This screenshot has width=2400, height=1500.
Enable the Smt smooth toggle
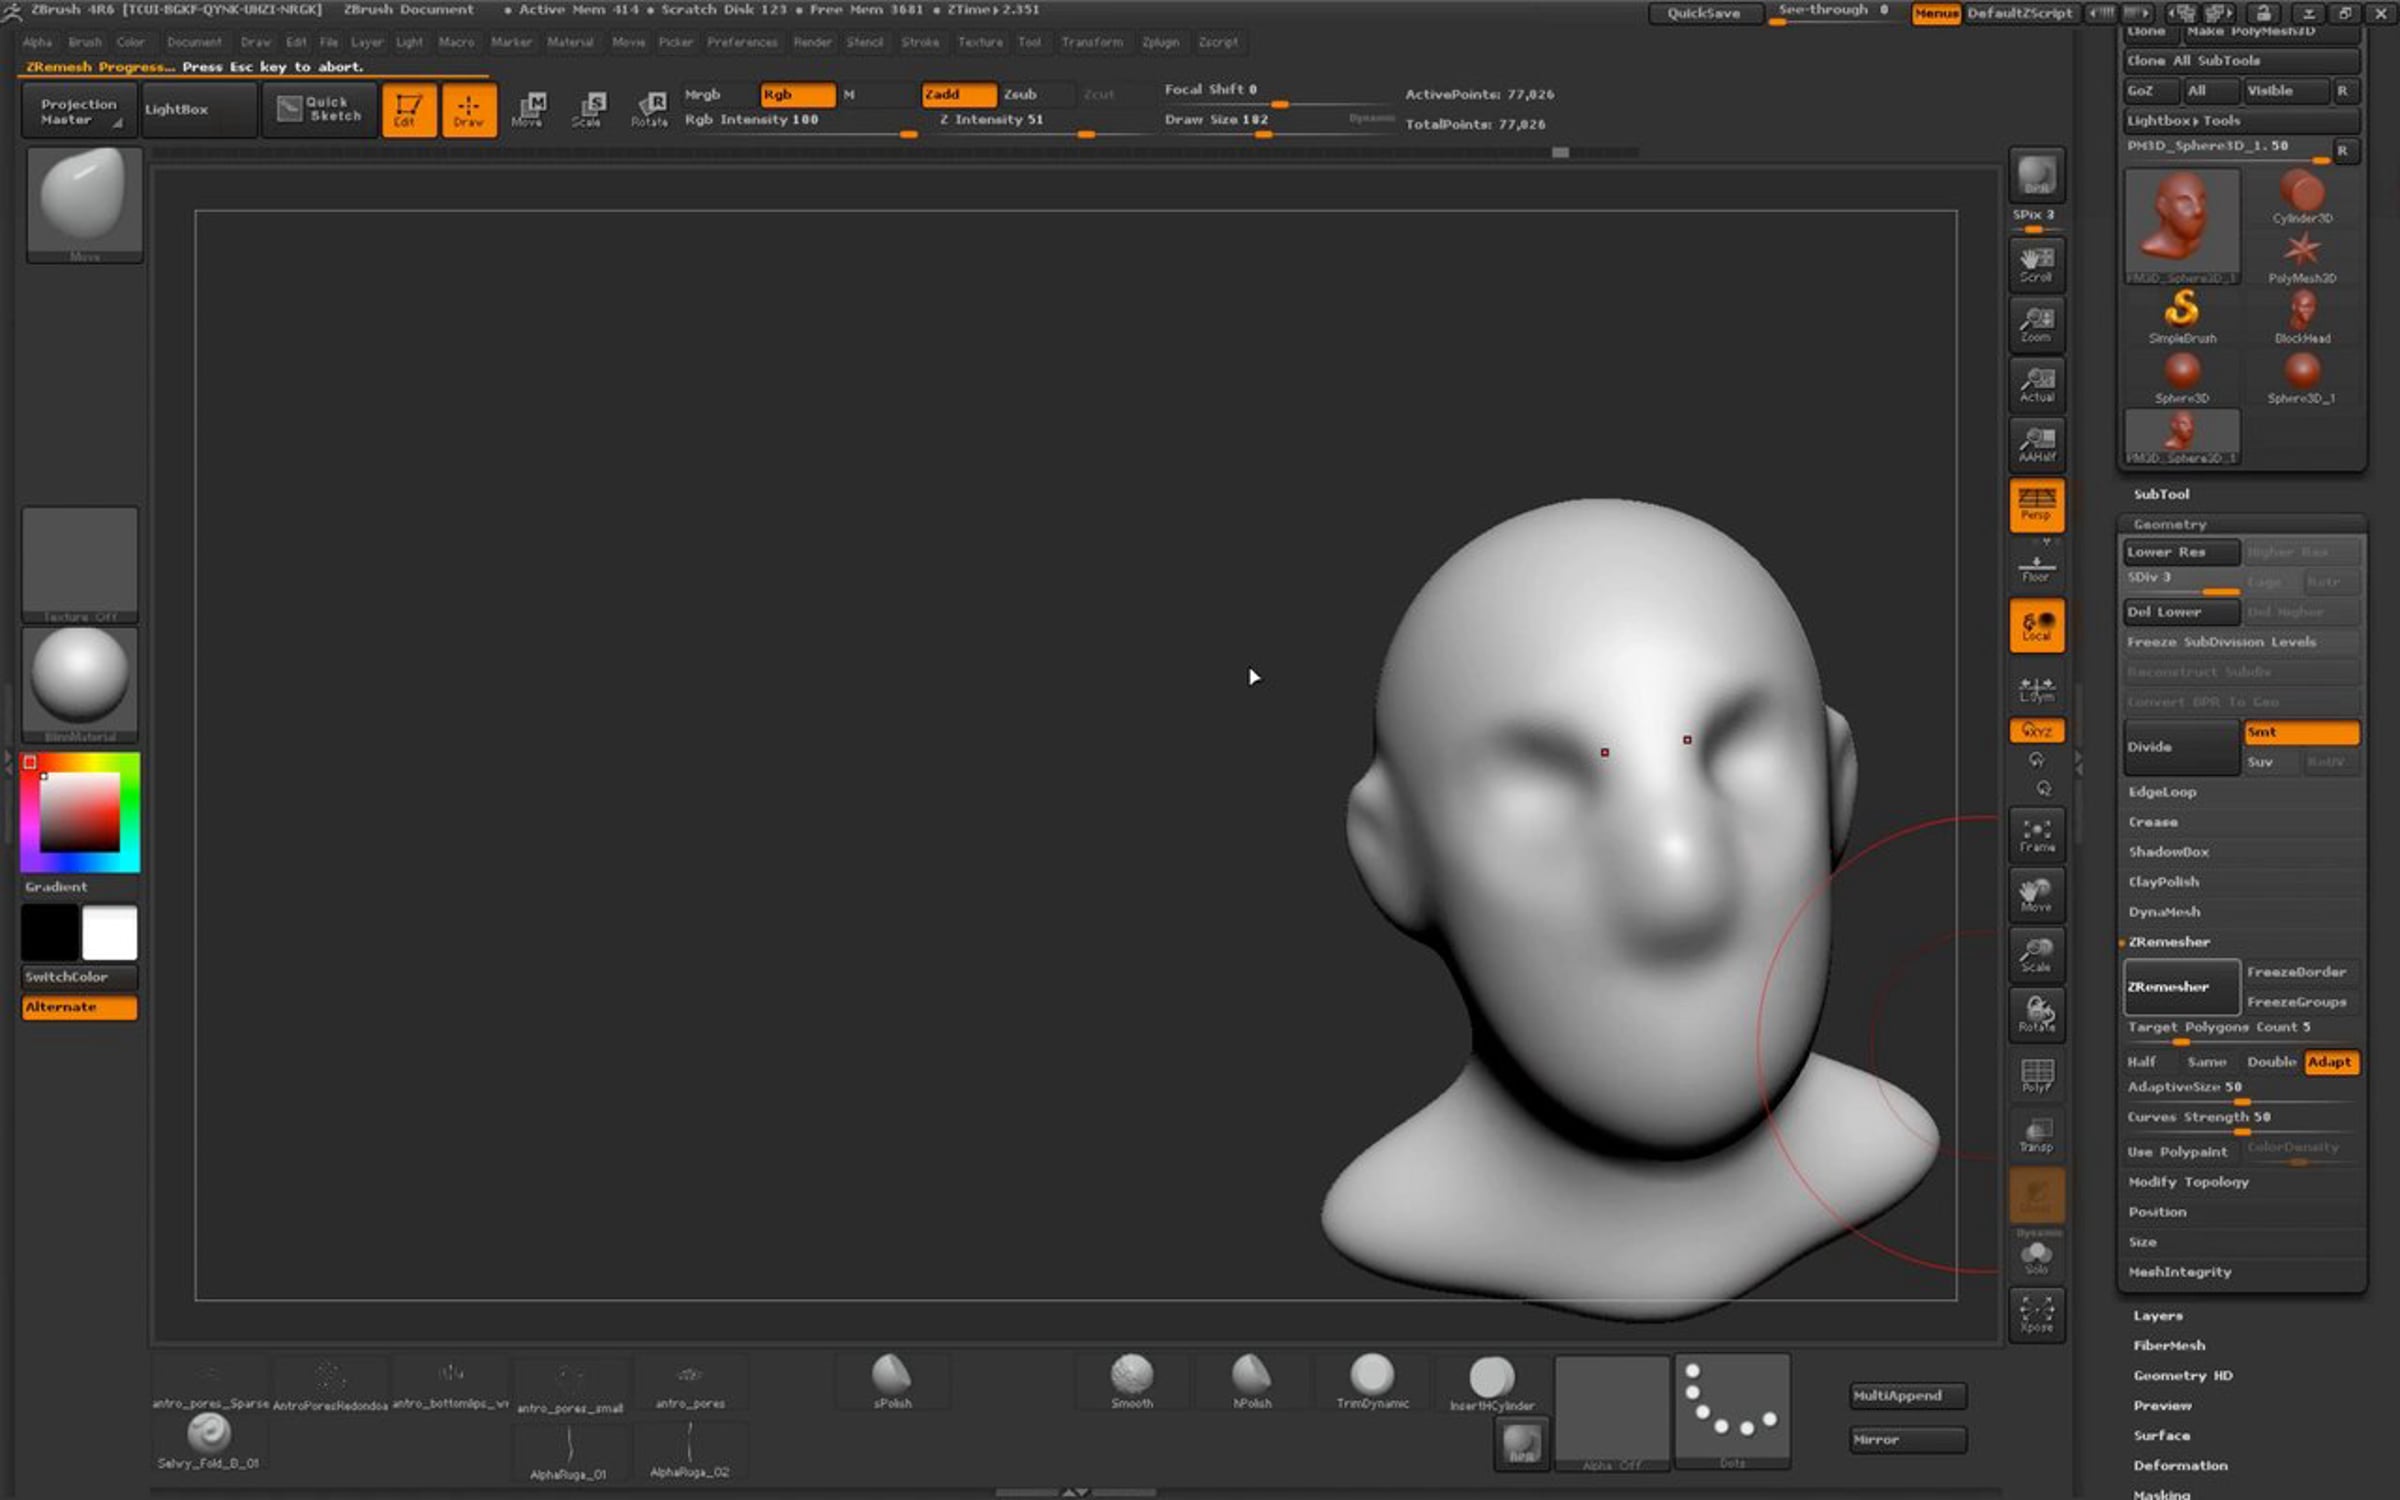click(2300, 732)
